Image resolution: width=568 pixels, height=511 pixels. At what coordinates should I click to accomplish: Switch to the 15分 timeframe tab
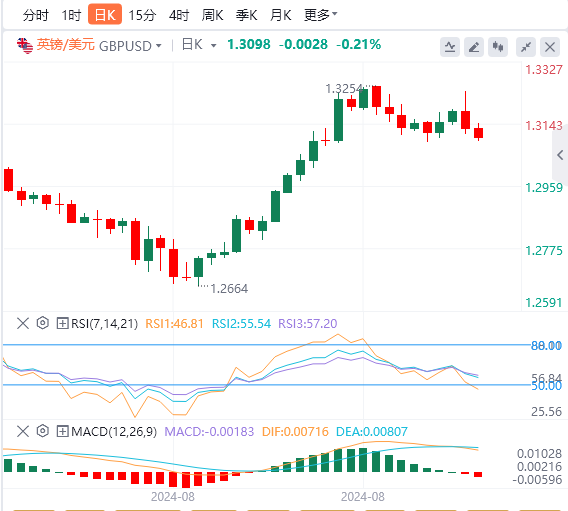tap(142, 15)
